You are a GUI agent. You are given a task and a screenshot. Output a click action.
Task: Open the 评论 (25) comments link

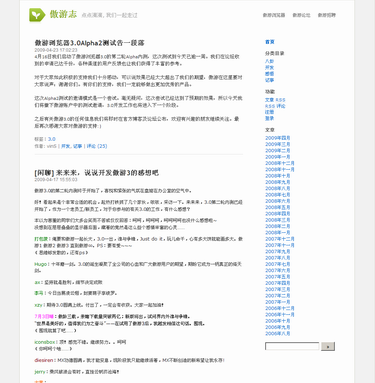tap(97, 146)
